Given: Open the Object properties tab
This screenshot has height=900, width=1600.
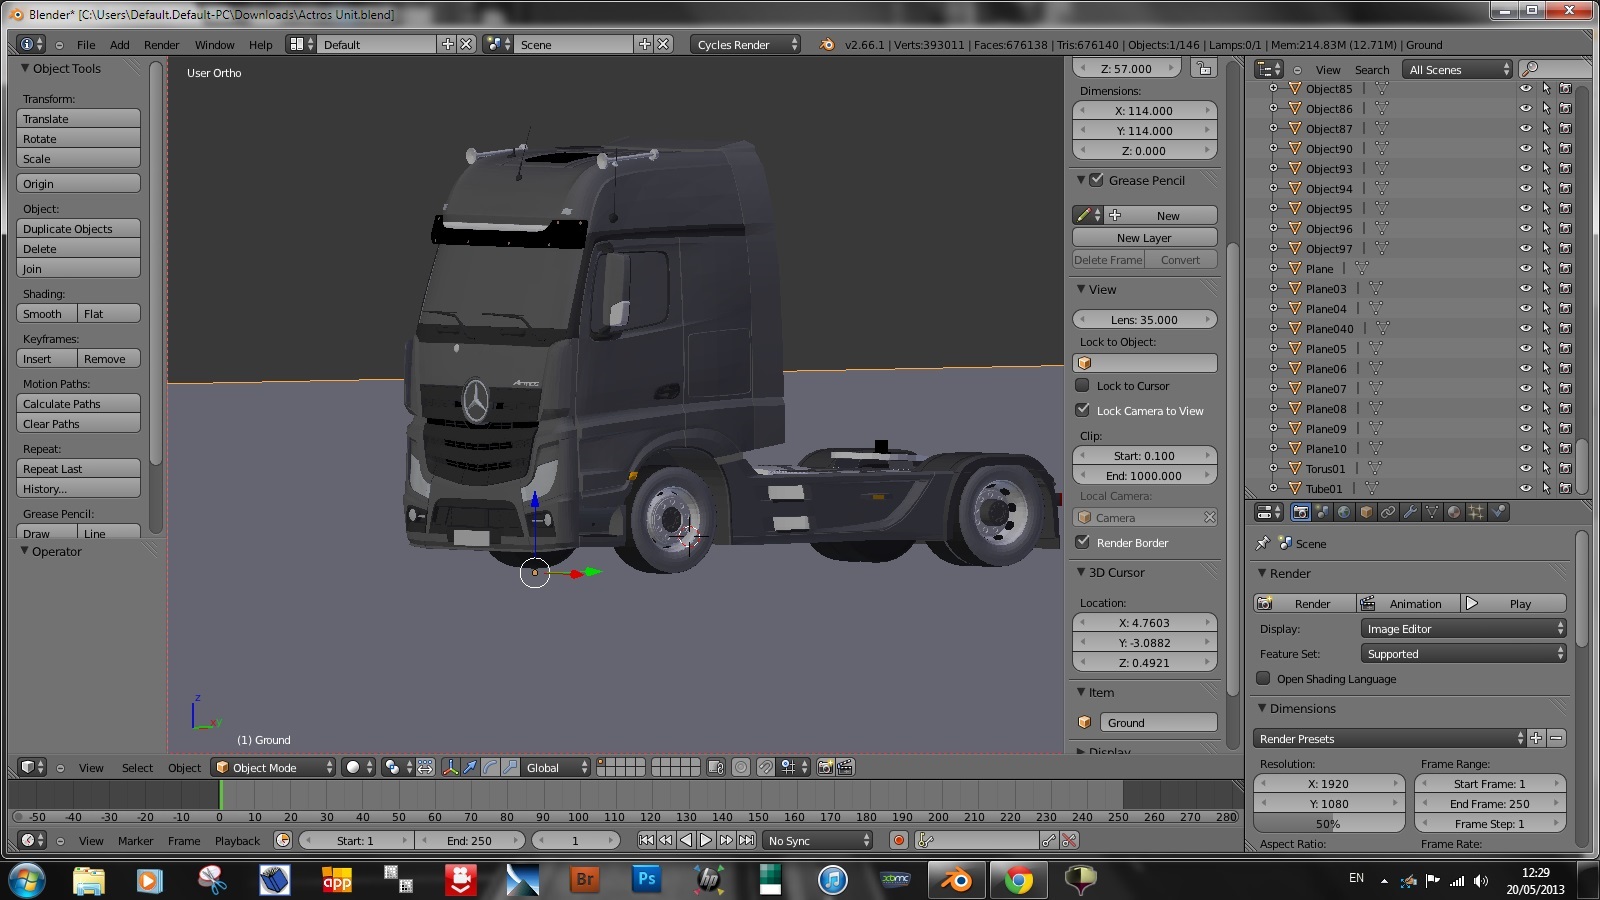Looking at the screenshot, I should [1366, 512].
